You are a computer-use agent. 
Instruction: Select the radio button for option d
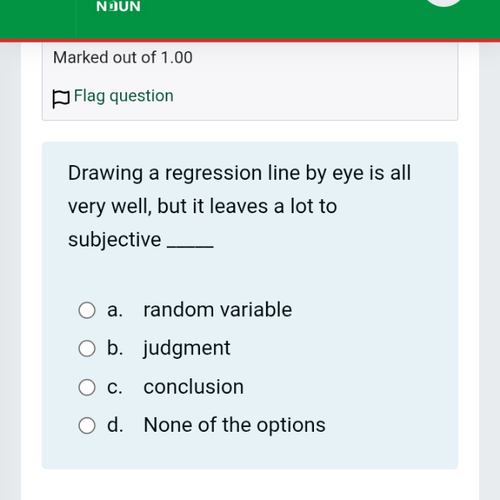[87, 426]
